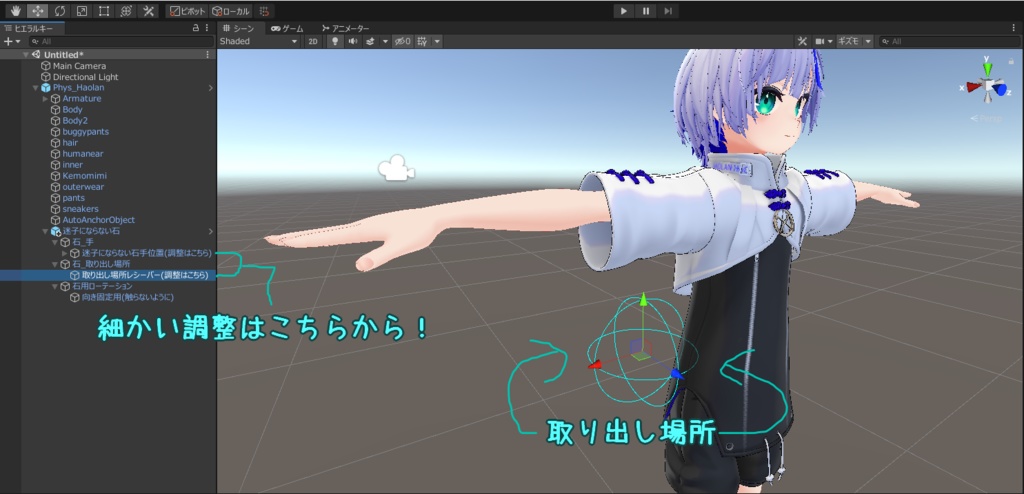Open grid settings dropdown arrow
The height and width of the screenshot is (494, 1024).
point(437,41)
